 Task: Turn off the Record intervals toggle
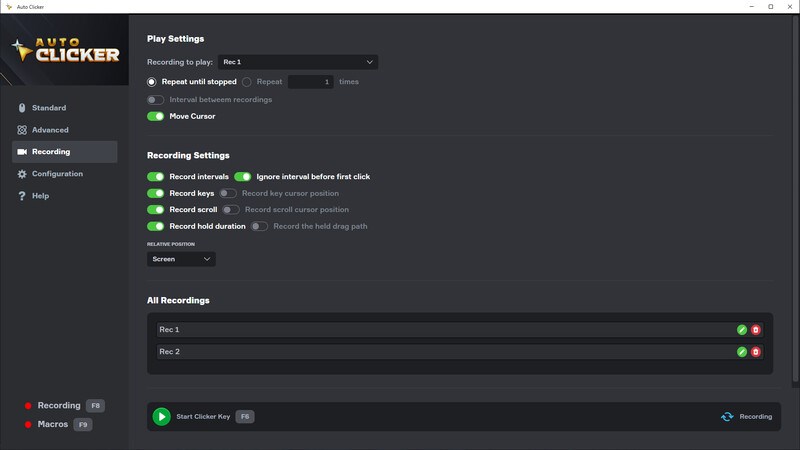155,177
